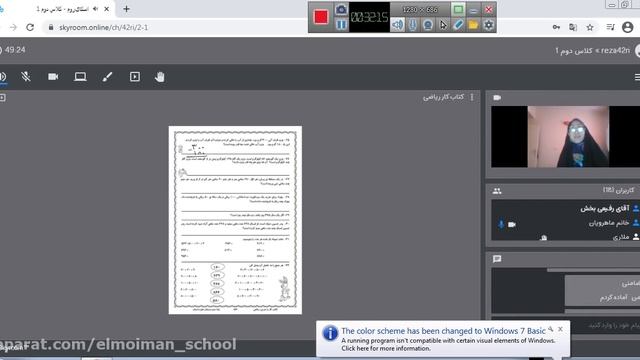Open Chrome media controls icon
The width and height of the screenshot is (640, 360).
[611, 27]
